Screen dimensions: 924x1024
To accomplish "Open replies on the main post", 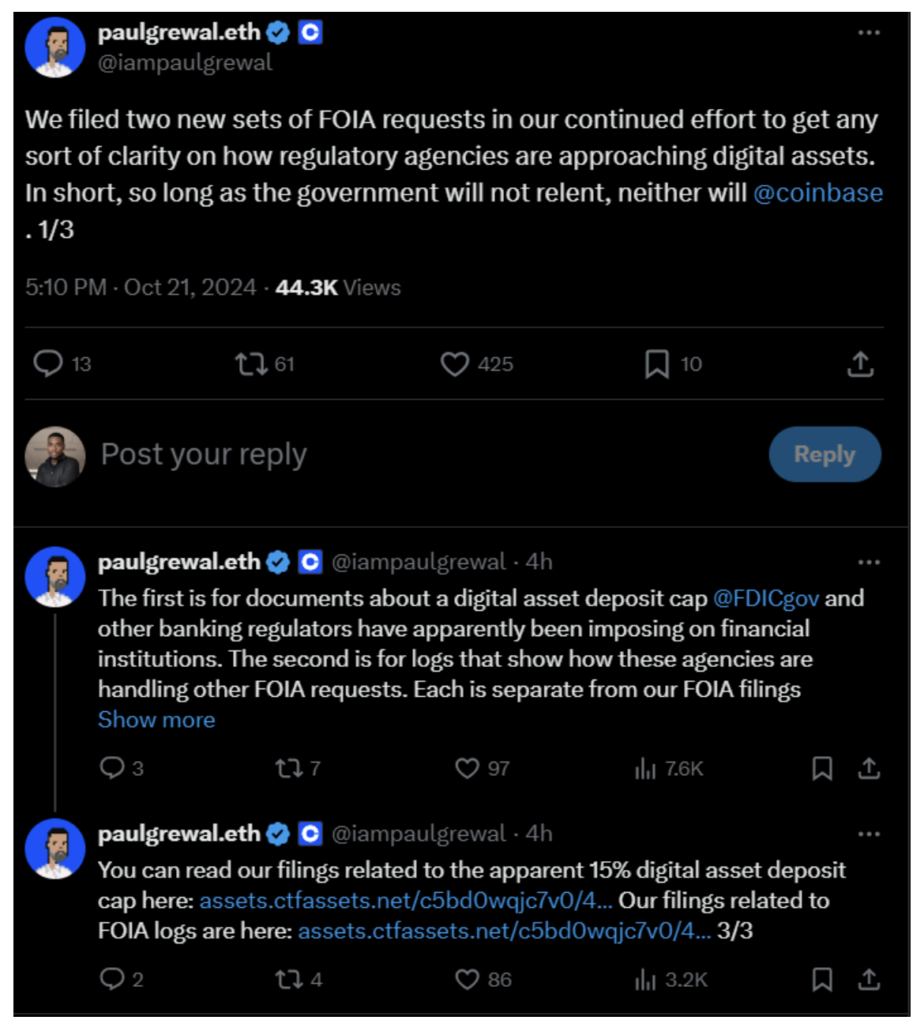I will tap(48, 365).
